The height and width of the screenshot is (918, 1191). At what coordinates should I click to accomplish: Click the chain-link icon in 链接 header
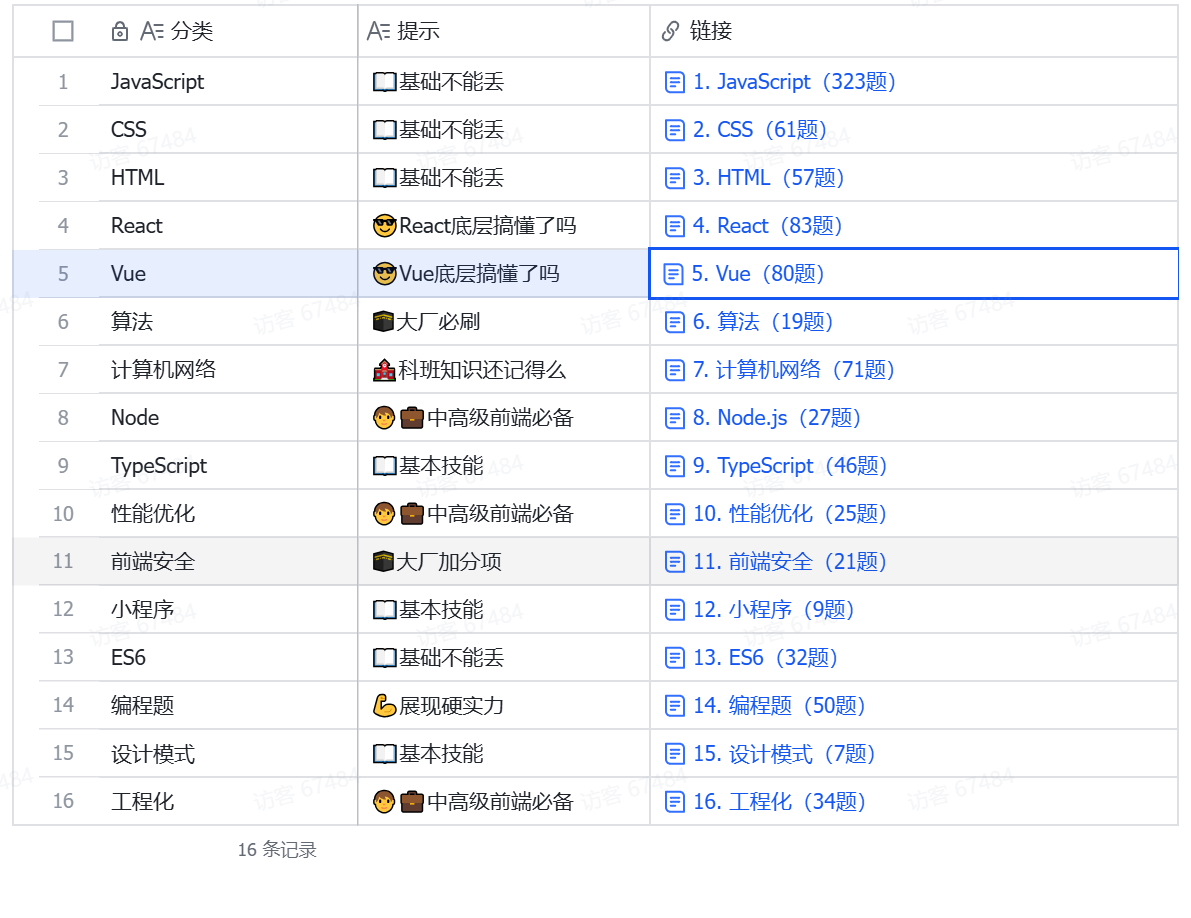tap(670, 31)
